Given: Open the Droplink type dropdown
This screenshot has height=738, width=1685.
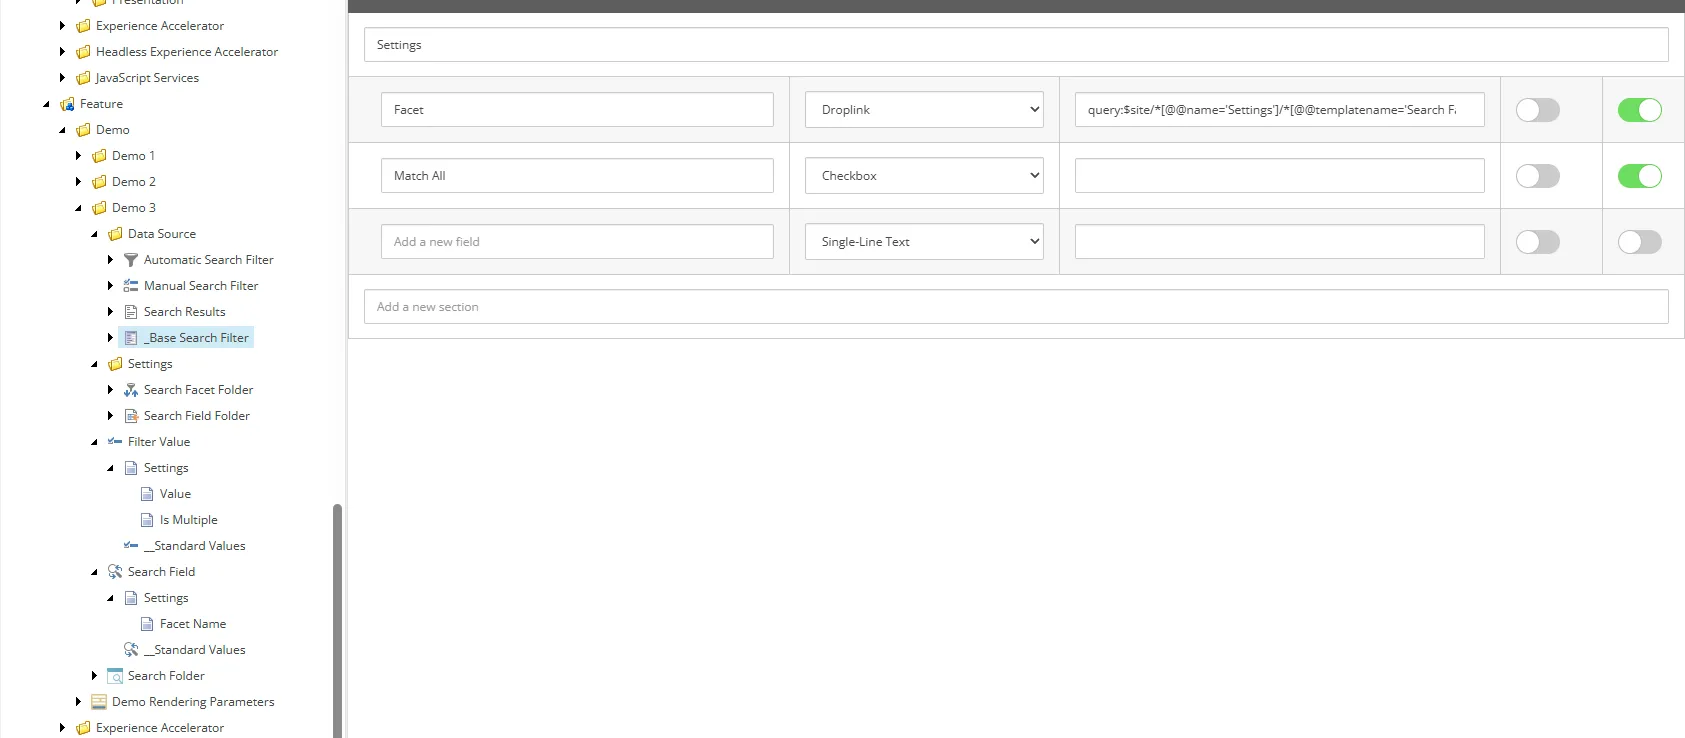Looking at the screenshot, I should (925, 110).
